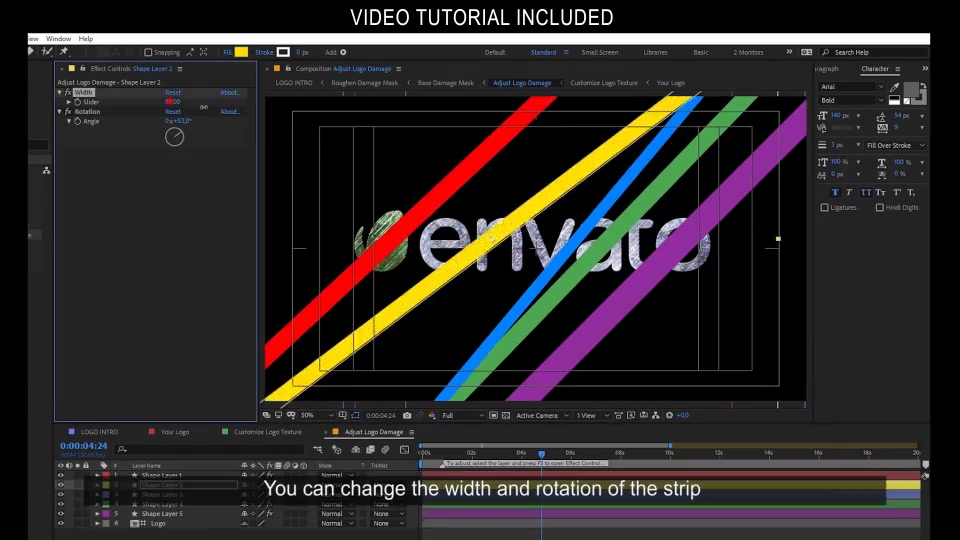Go to the Customize Logo Texture breadcrumb
Viewport: 960px width, 540px height.
(x=604, y=83)
